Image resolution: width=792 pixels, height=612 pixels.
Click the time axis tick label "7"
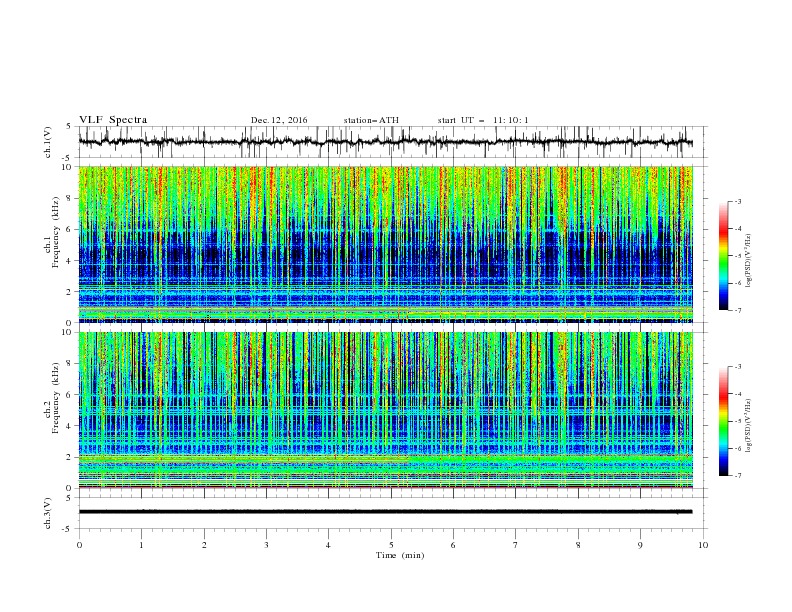(516, 545)
